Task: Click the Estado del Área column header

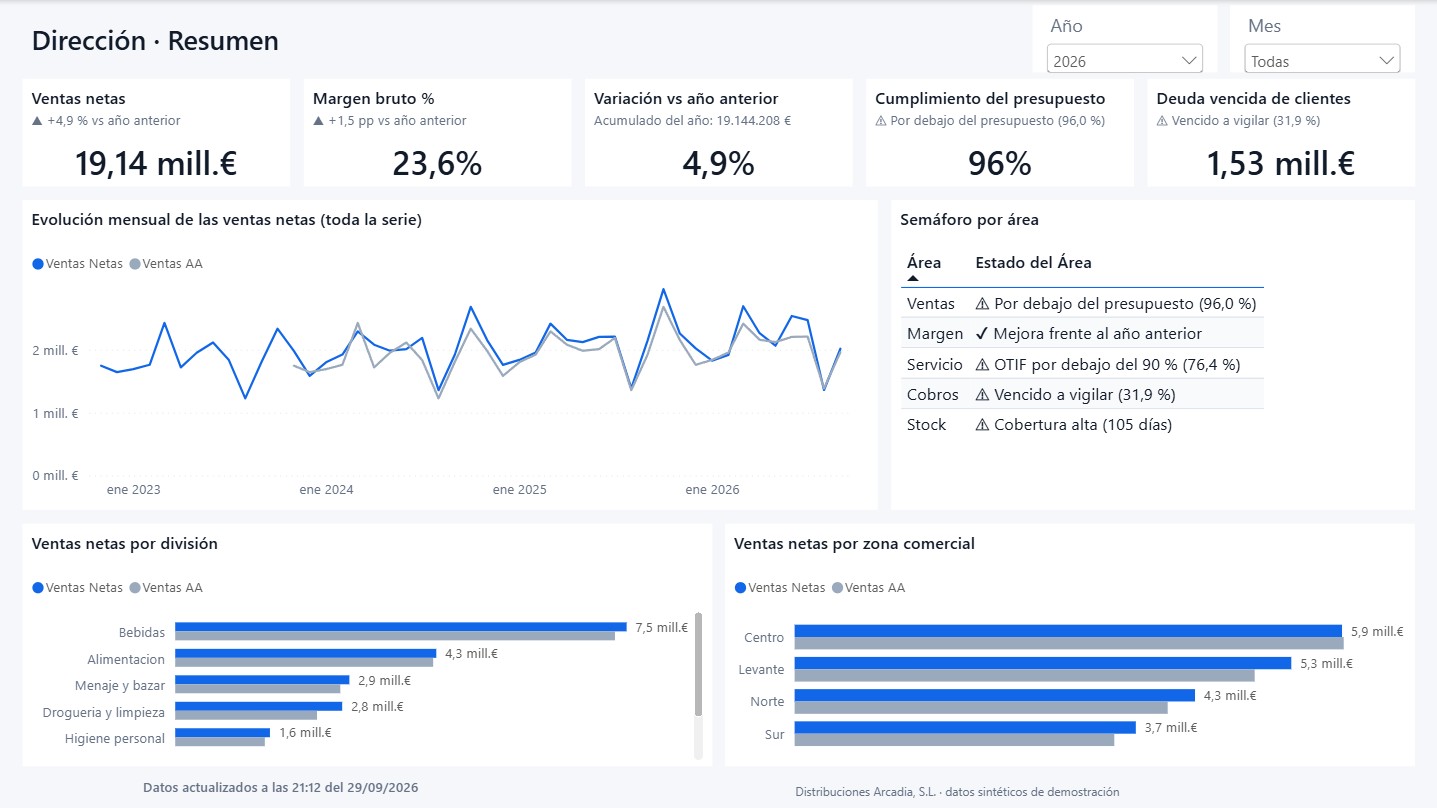Action: 1033,263
